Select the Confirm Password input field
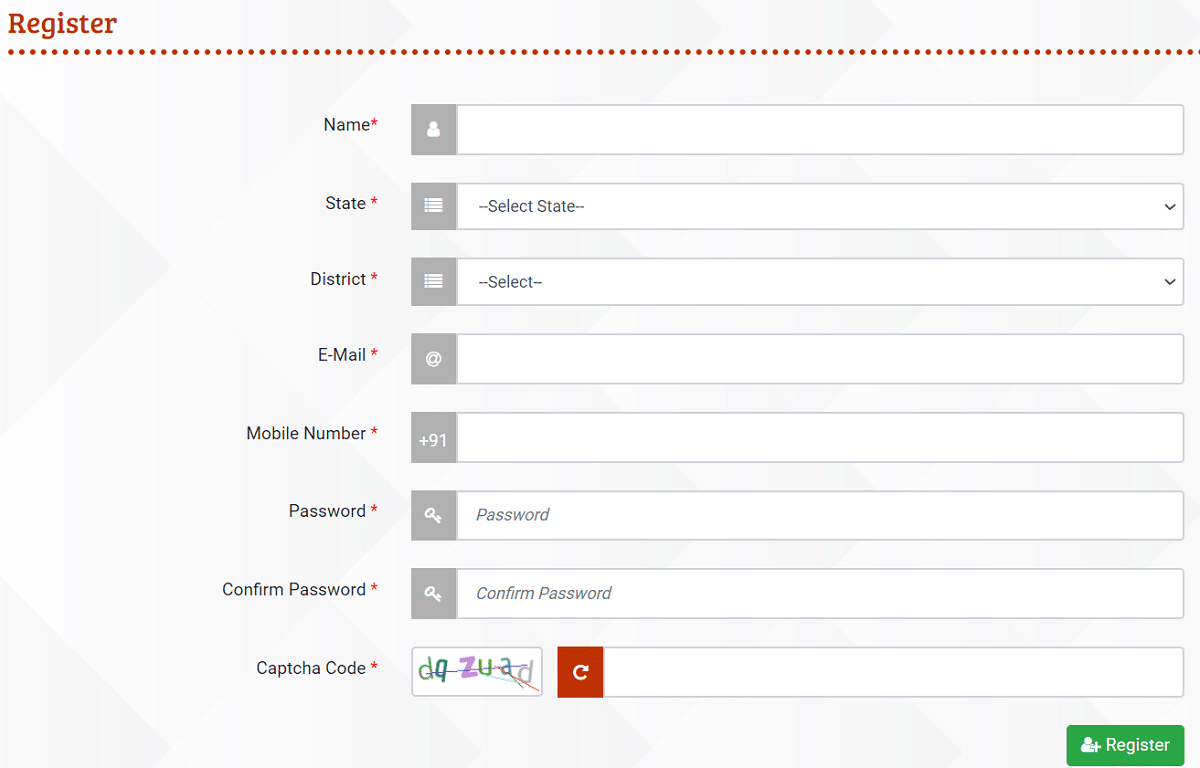This screenshot has height=768, width=1200. click(x=820, y=594)
